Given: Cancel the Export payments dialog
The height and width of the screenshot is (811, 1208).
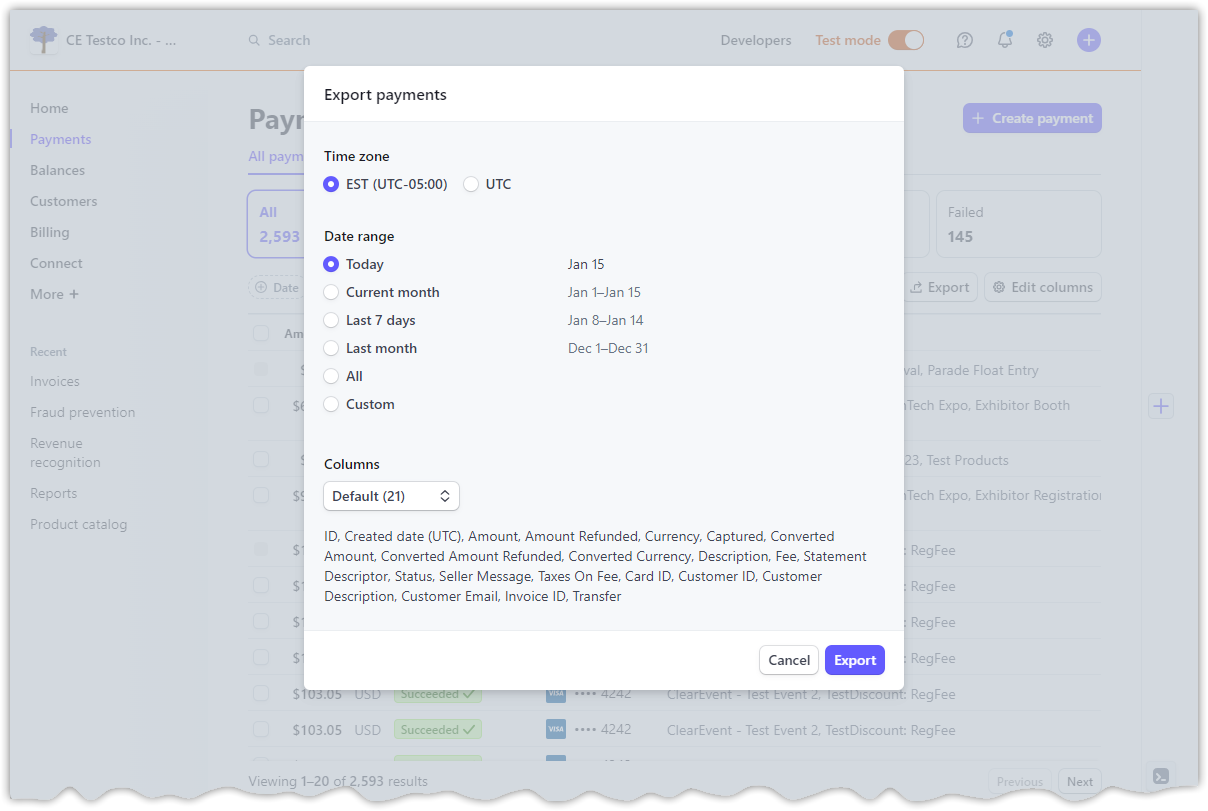Looking at the screenshot, I should [x=788, y=660].
